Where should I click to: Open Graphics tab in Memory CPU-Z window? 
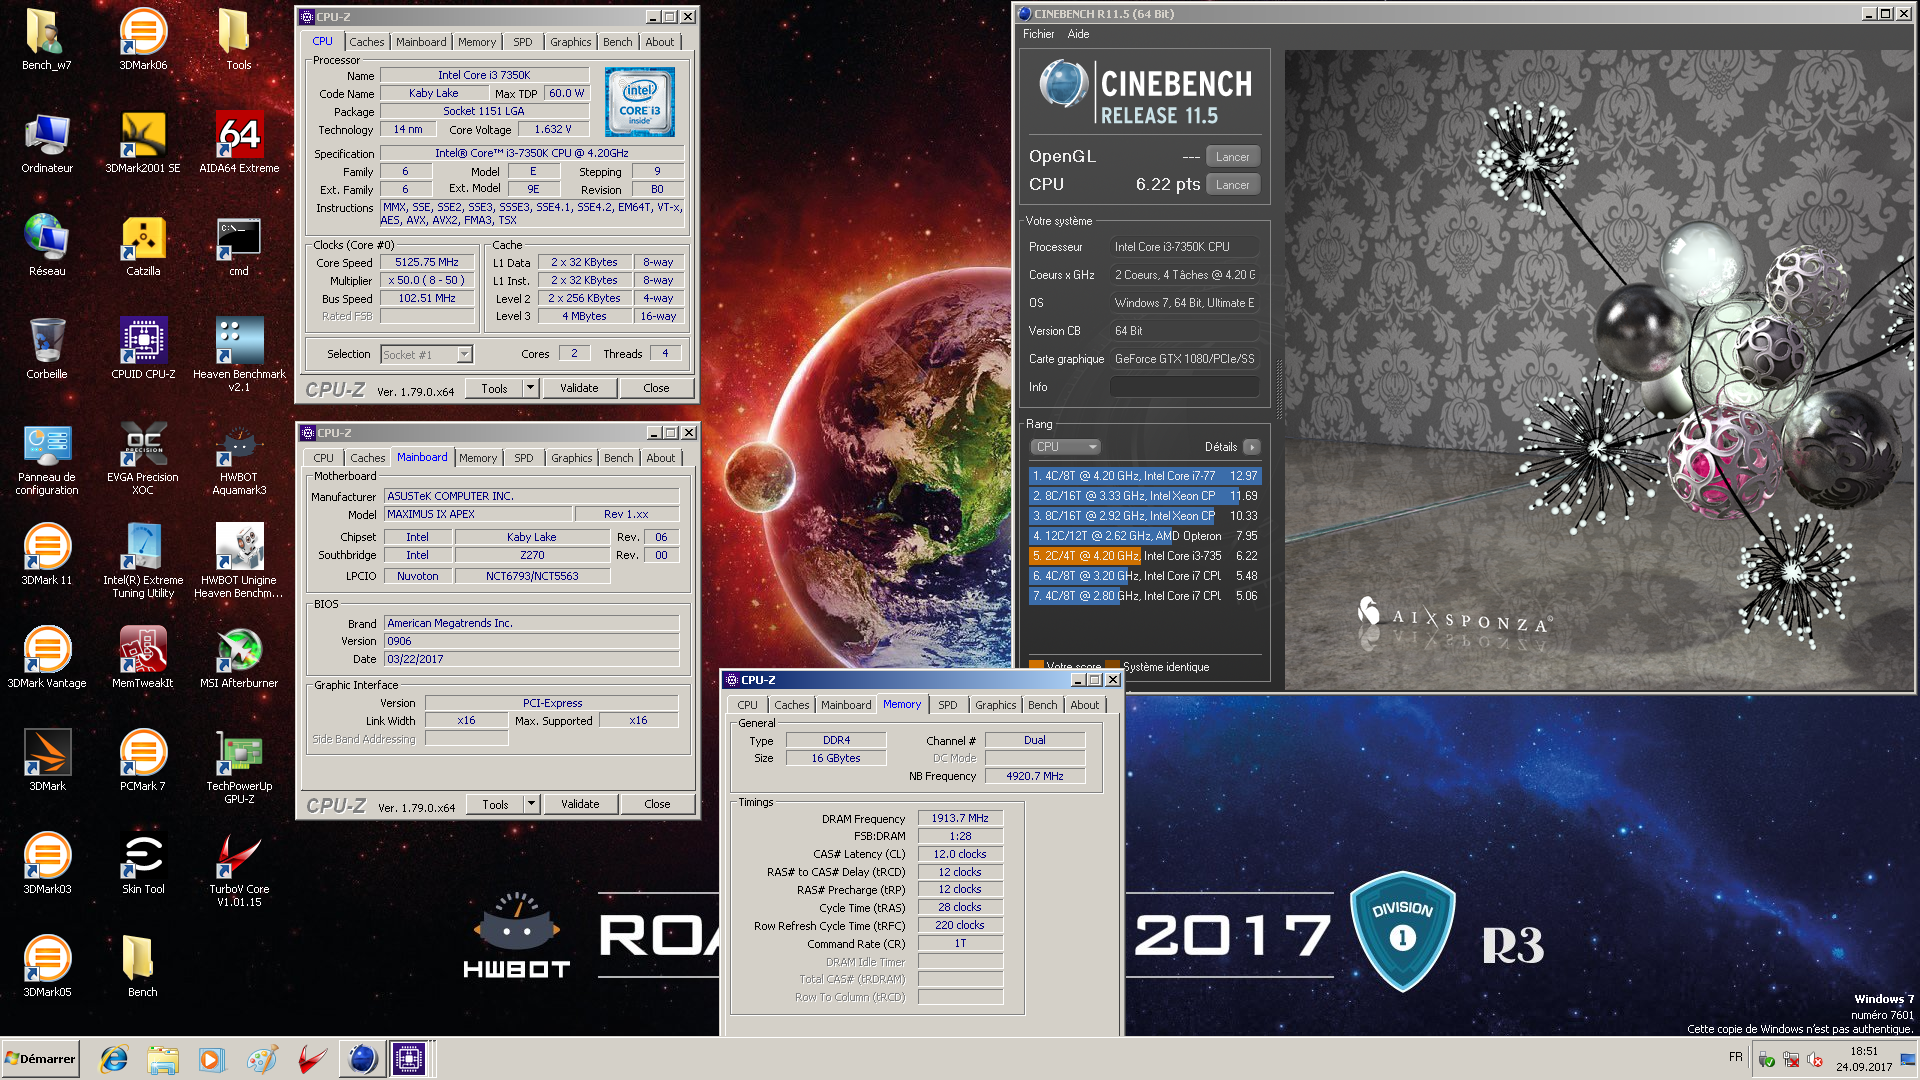[995, 705]
